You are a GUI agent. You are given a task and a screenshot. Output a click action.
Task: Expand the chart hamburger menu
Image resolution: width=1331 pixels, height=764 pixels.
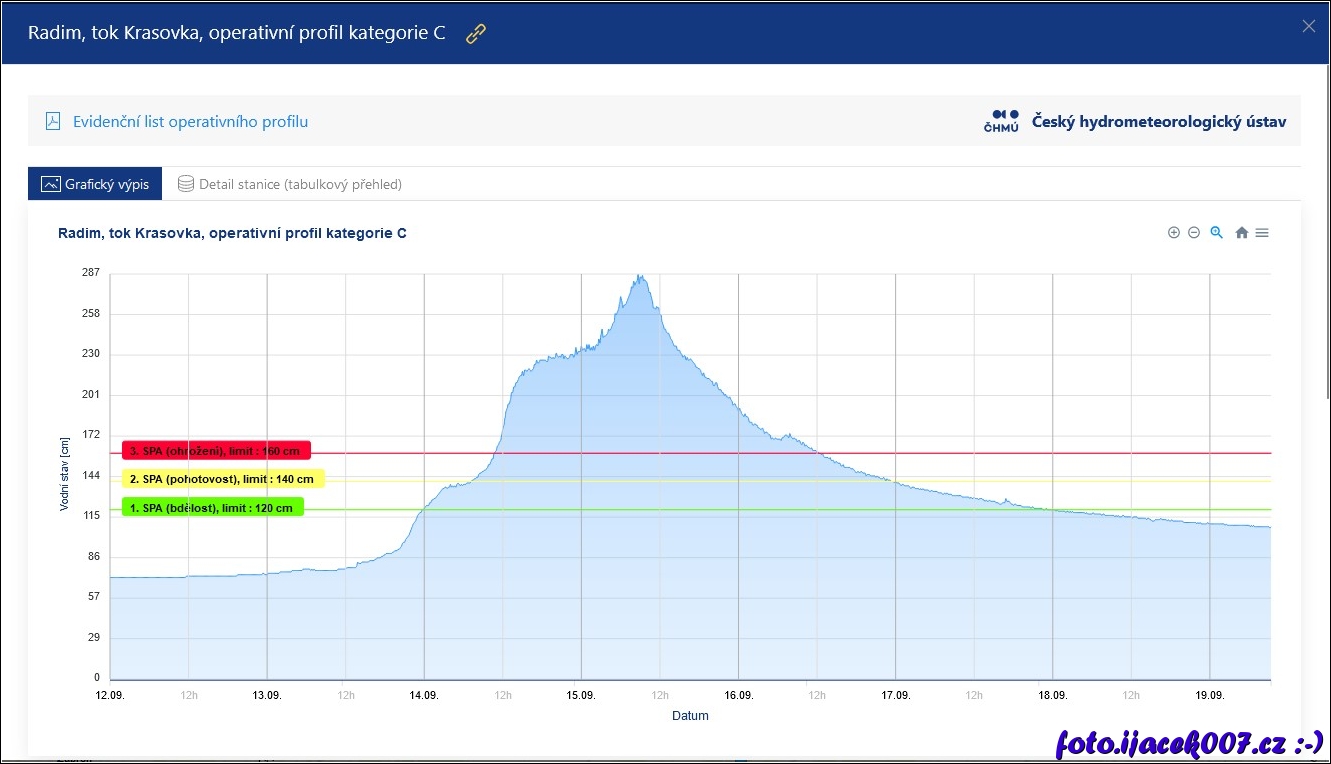pyautogui.click(x=1262, y=233)
